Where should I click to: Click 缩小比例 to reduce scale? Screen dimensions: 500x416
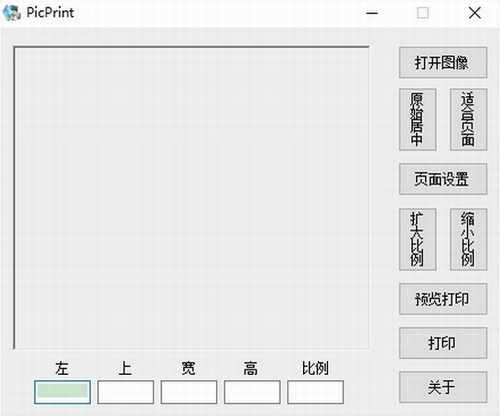(x=468, y=239)
